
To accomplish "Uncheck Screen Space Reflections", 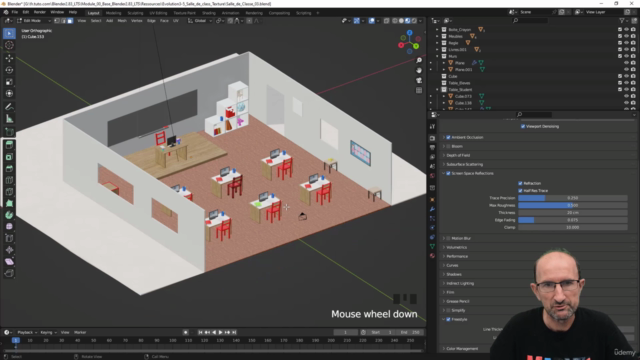I will 449,173.
